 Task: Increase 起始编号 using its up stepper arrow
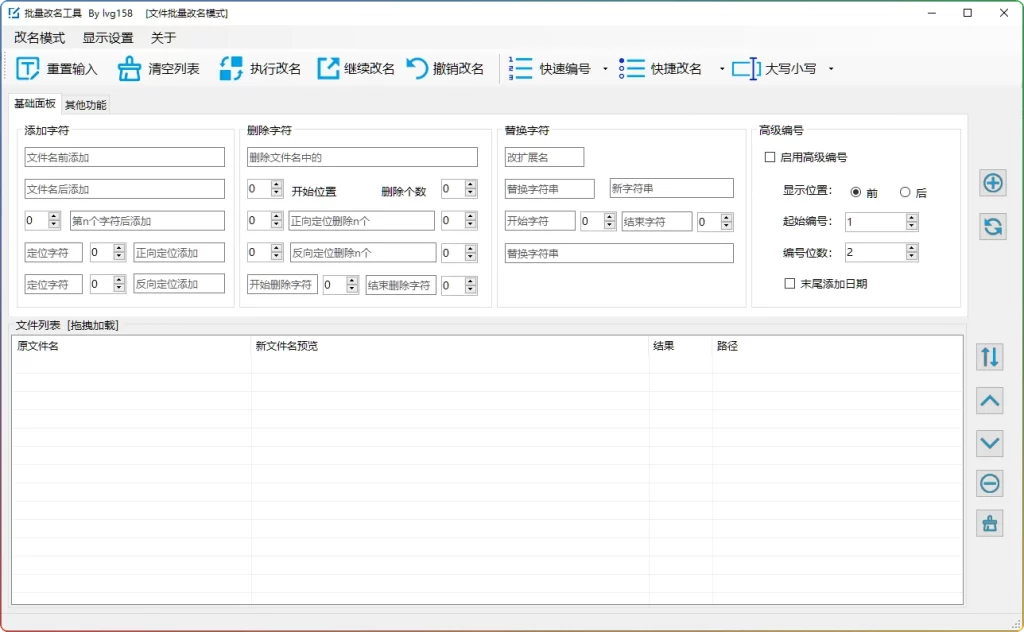909,218
